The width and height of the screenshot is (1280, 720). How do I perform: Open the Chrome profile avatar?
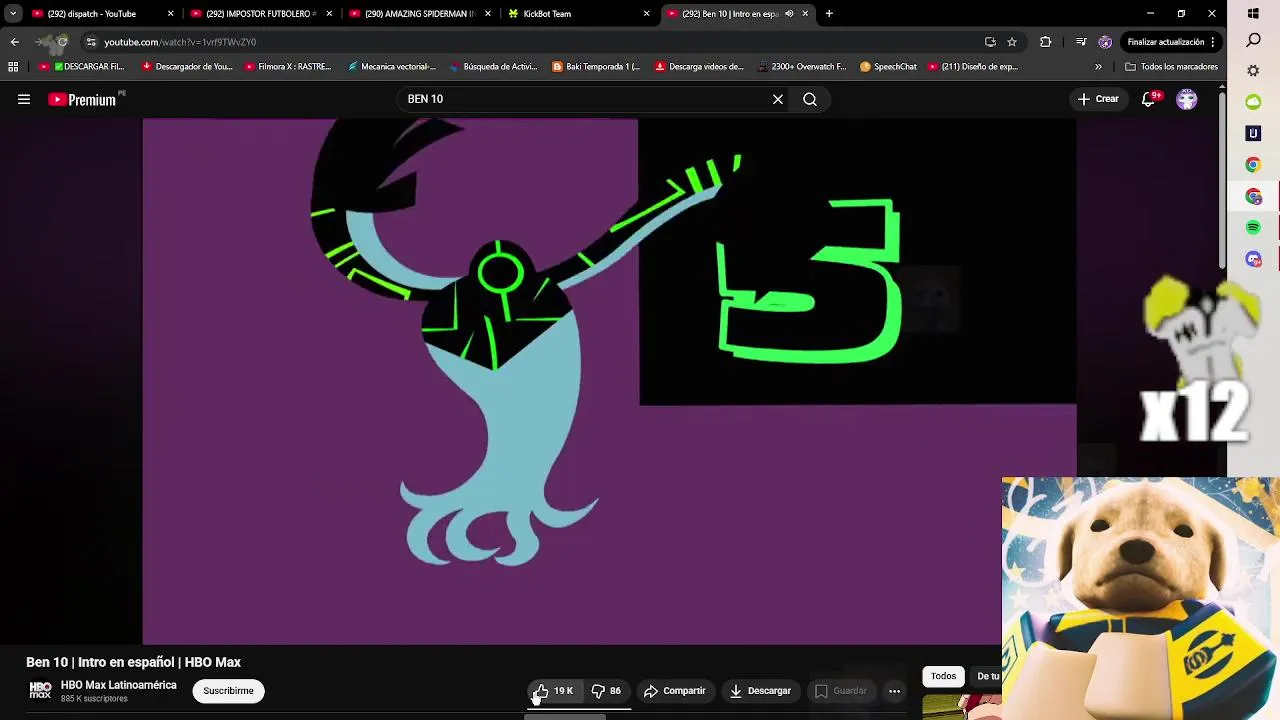point(1105,42)
